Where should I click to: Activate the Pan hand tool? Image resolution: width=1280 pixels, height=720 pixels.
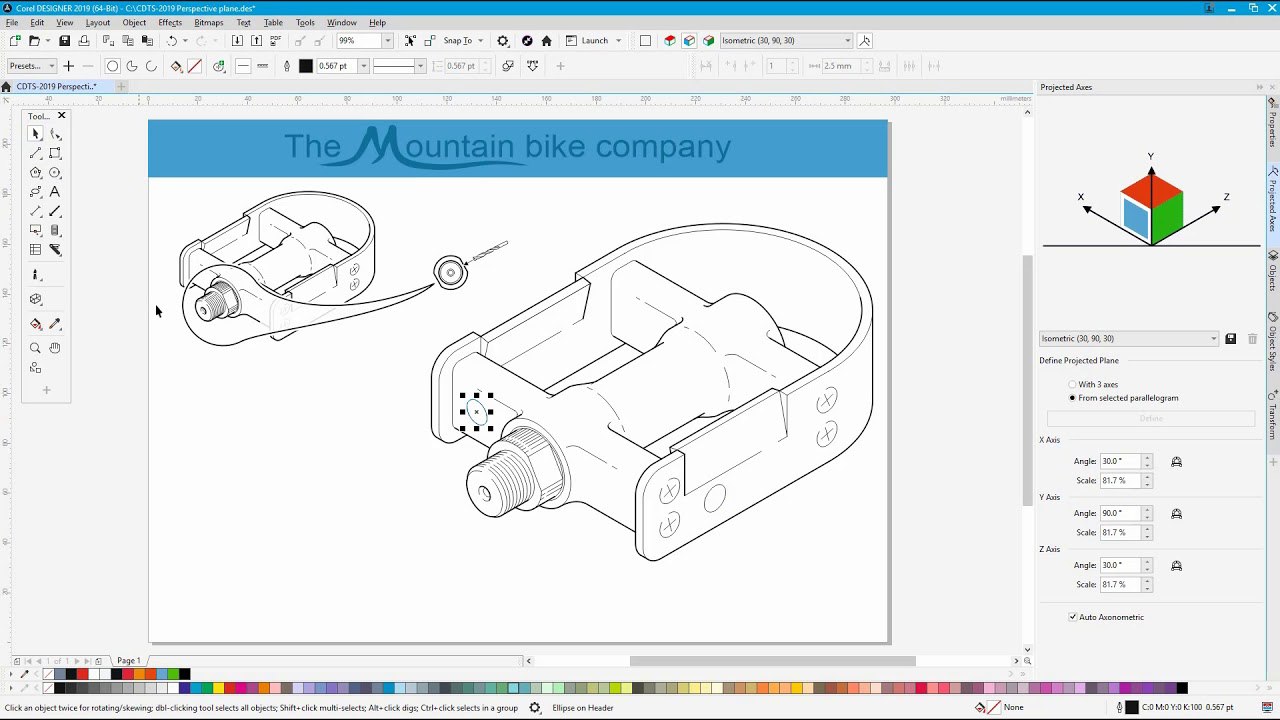55,348
